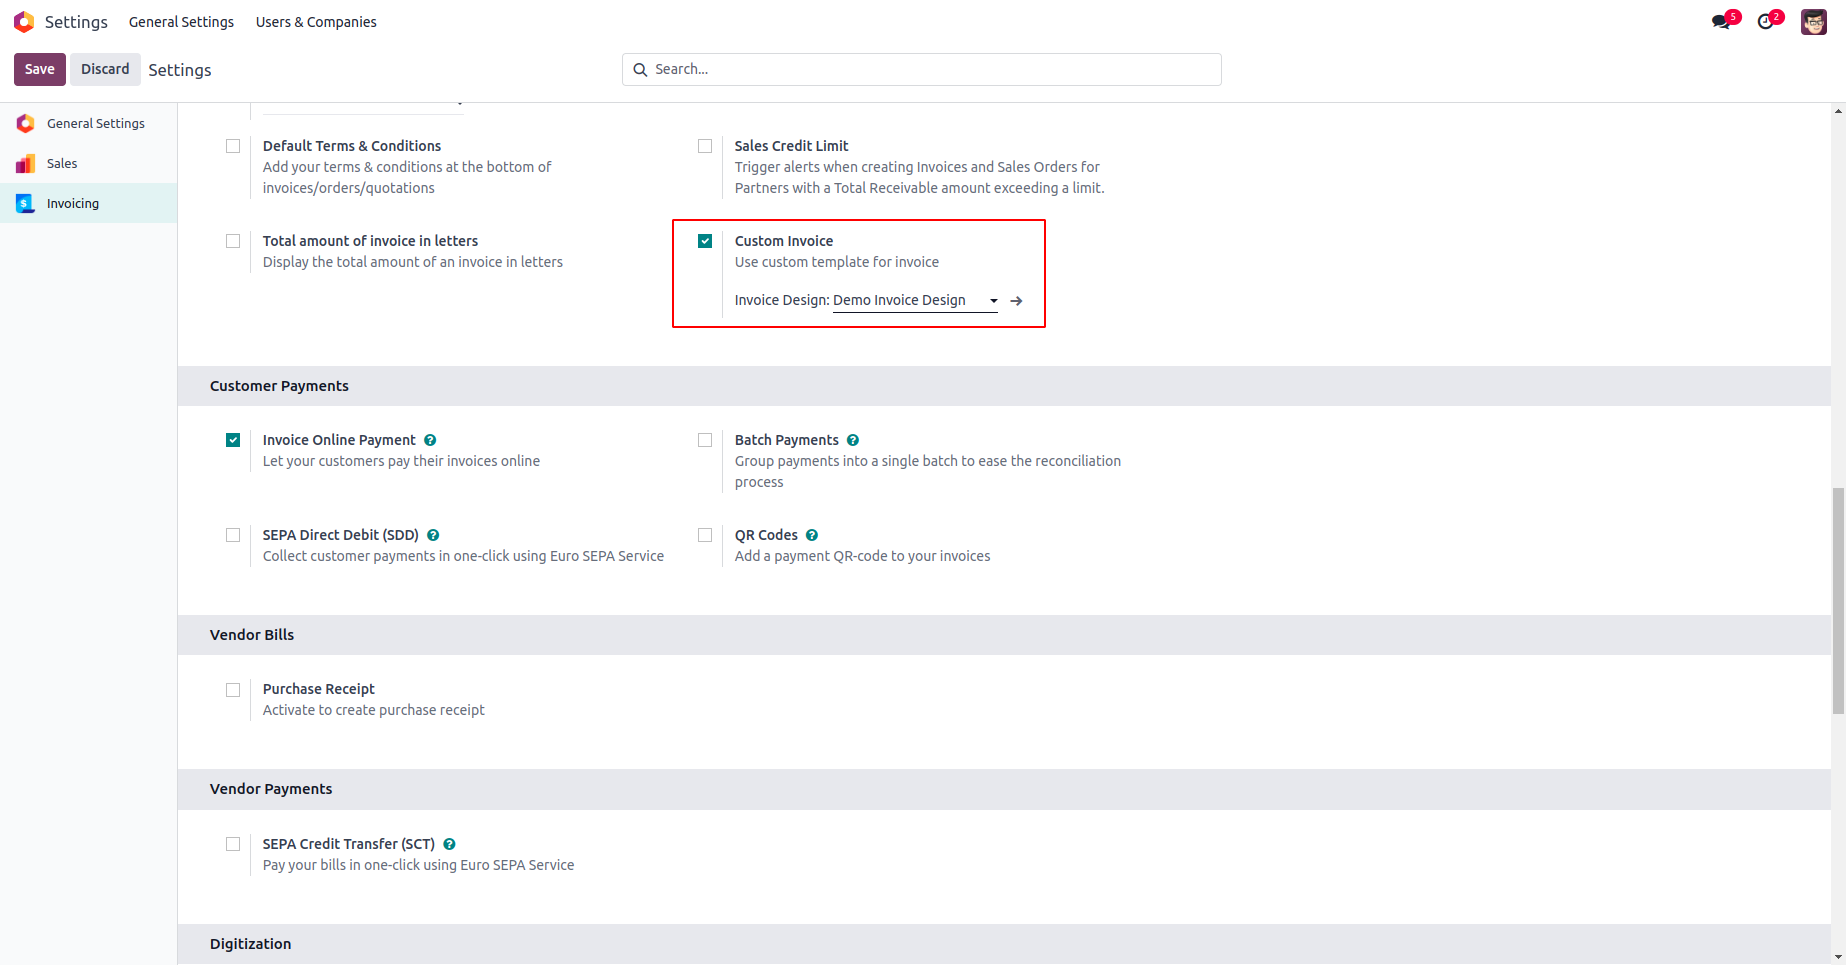The height and width of the screenshot is (965, 1846).
Task: Tick the Purchase Receipt checkbox
Action: point(233,690)
